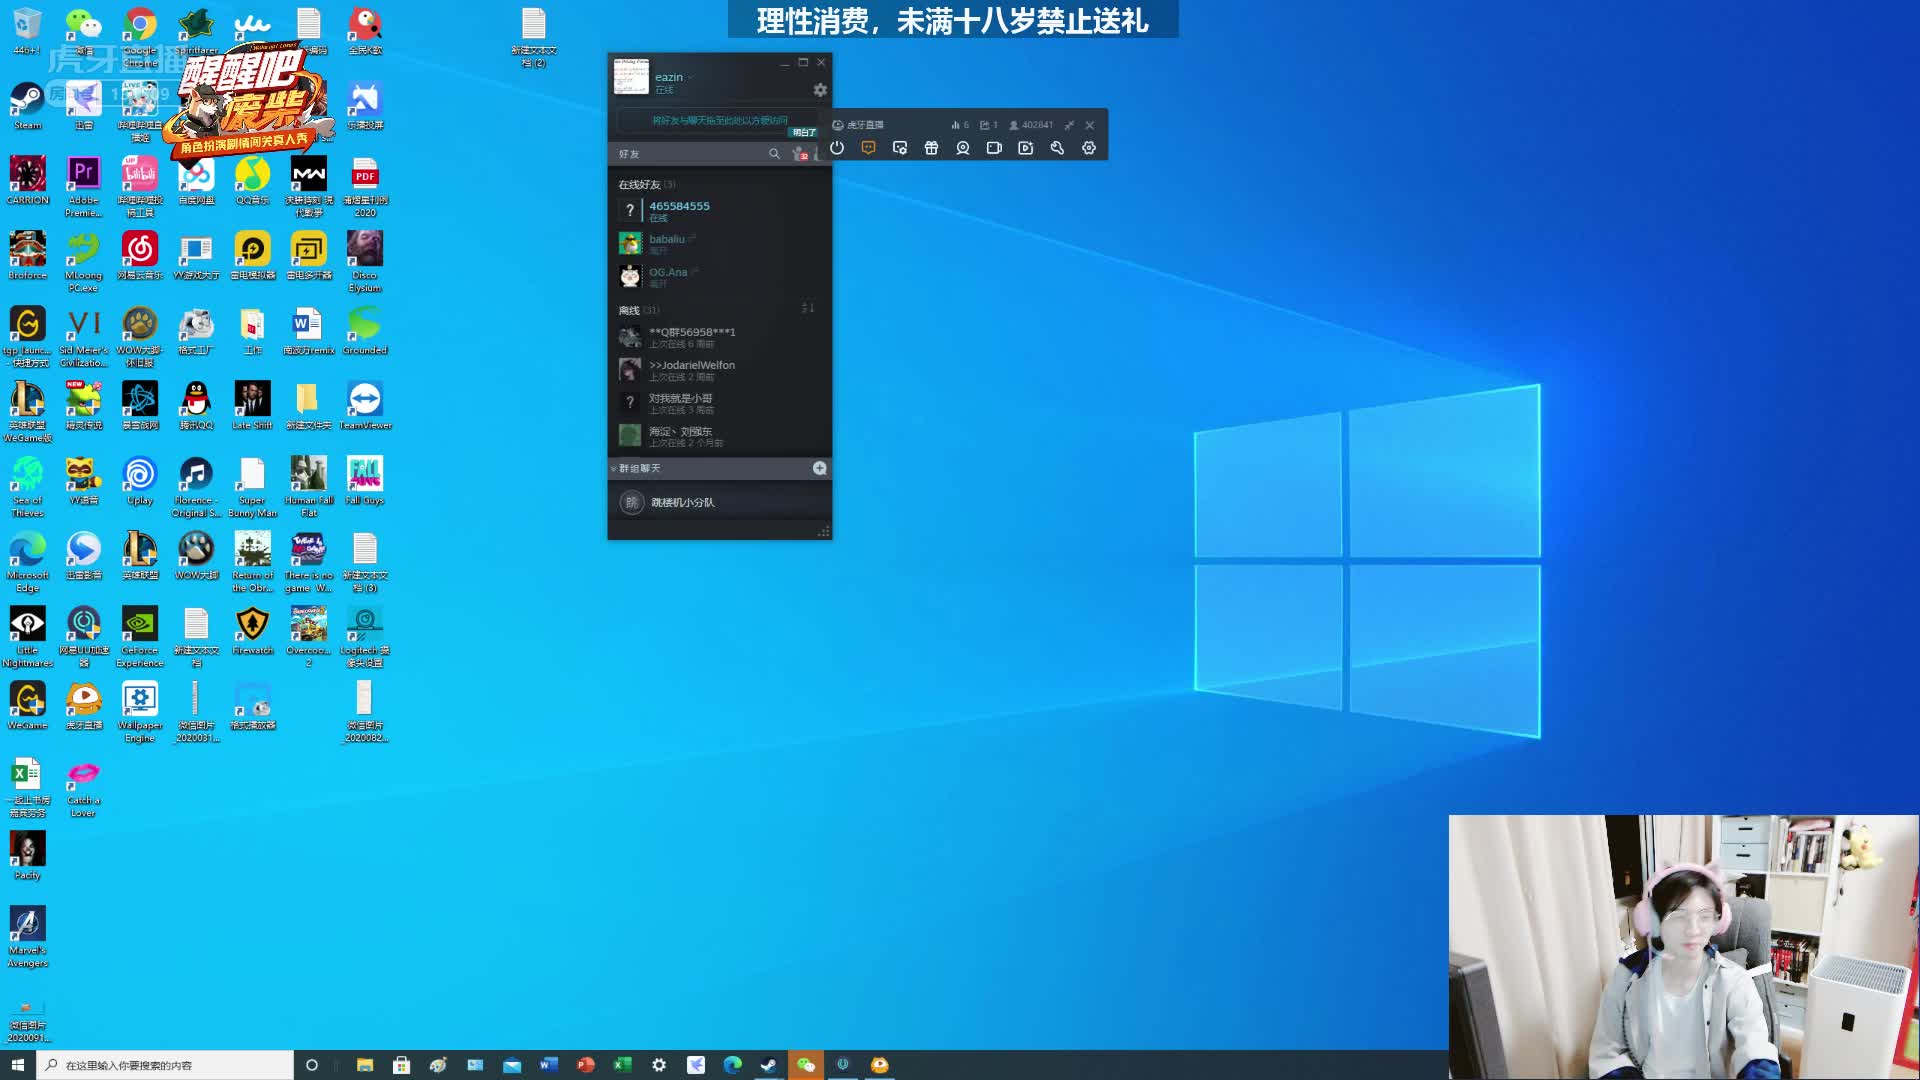Screen dimensions: 1920x1080
Task: Add new group chat plus button
Action: tap(820, 468)
